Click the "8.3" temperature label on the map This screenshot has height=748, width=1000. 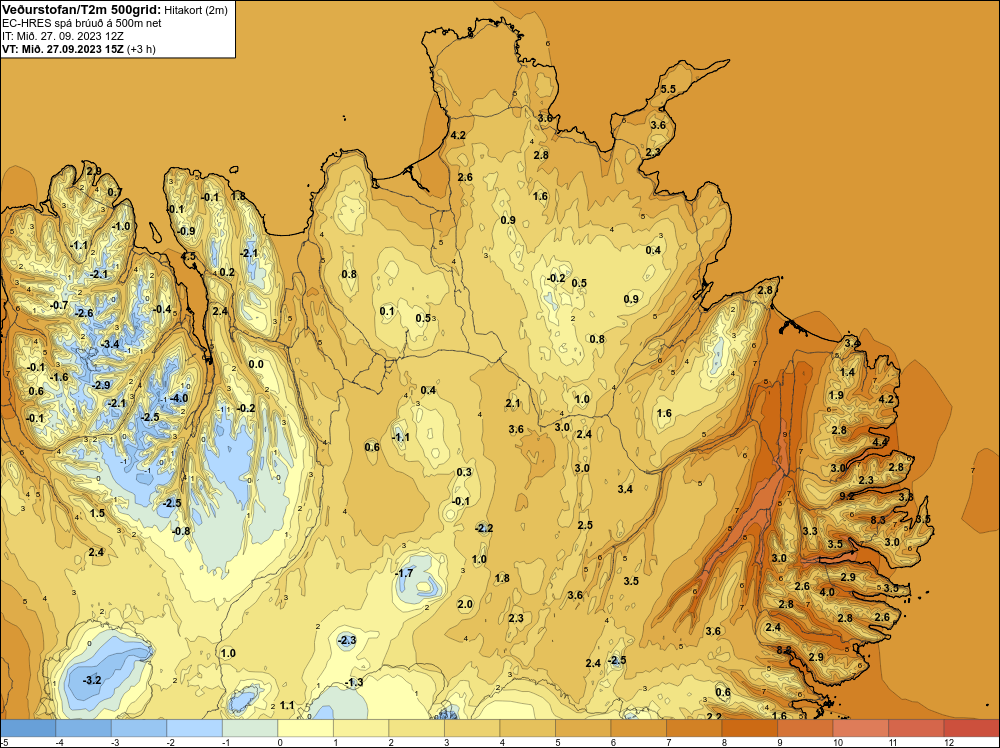pyautogui.click(x=878, y=520)
